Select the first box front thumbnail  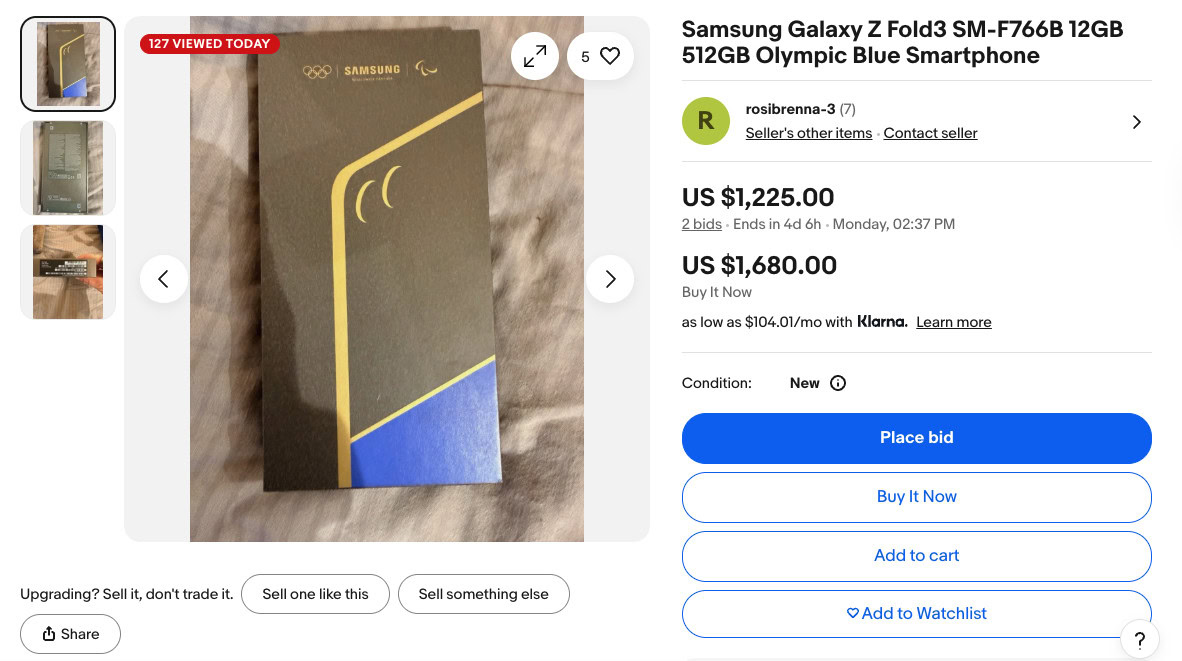68,64
